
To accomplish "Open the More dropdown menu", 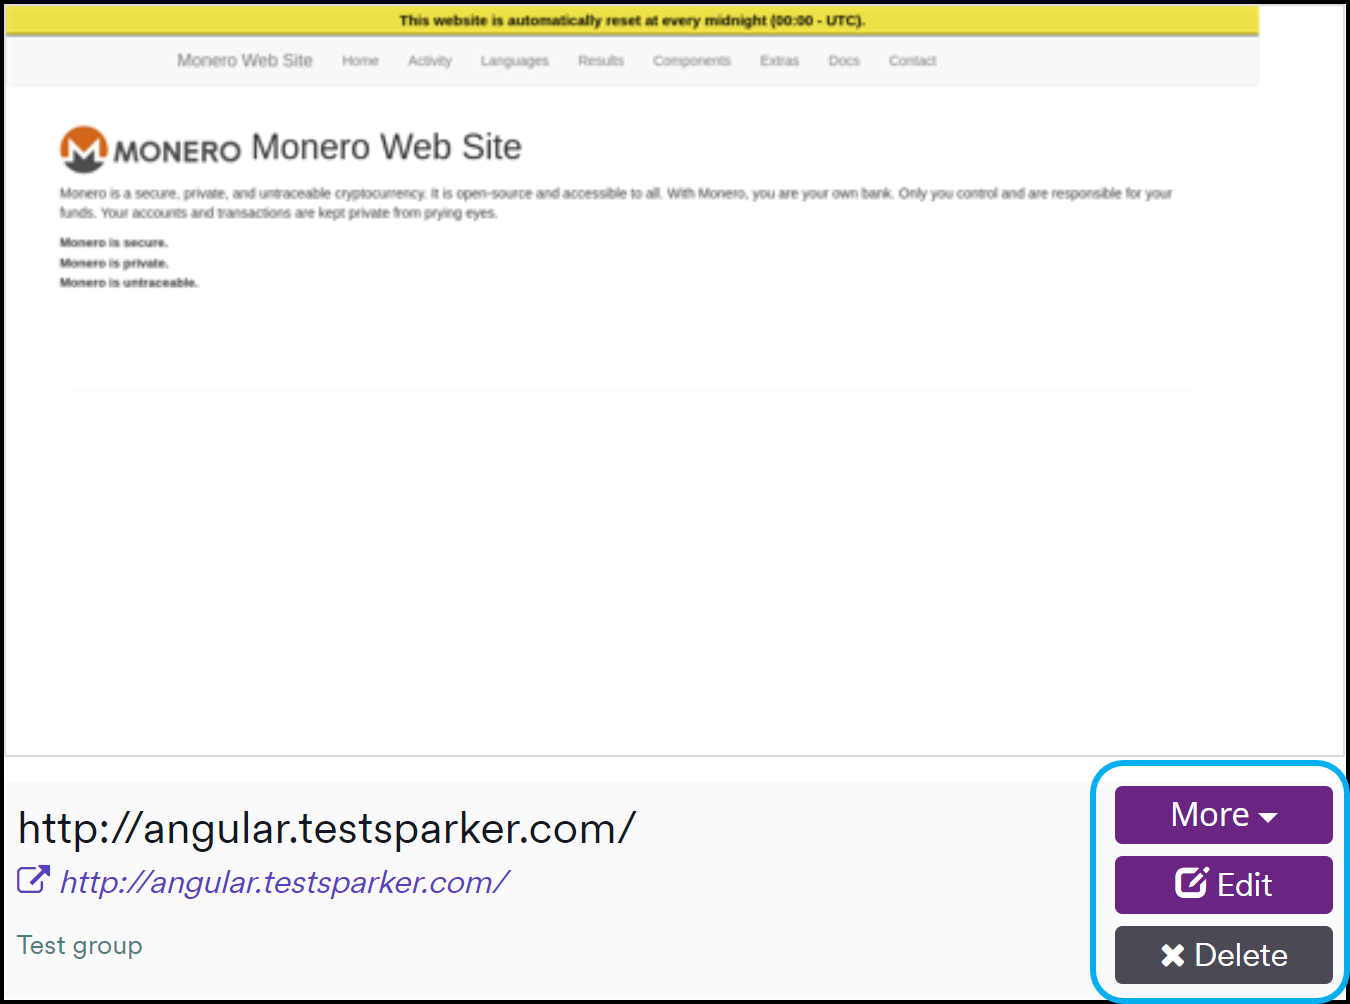I will point(1223,815).
